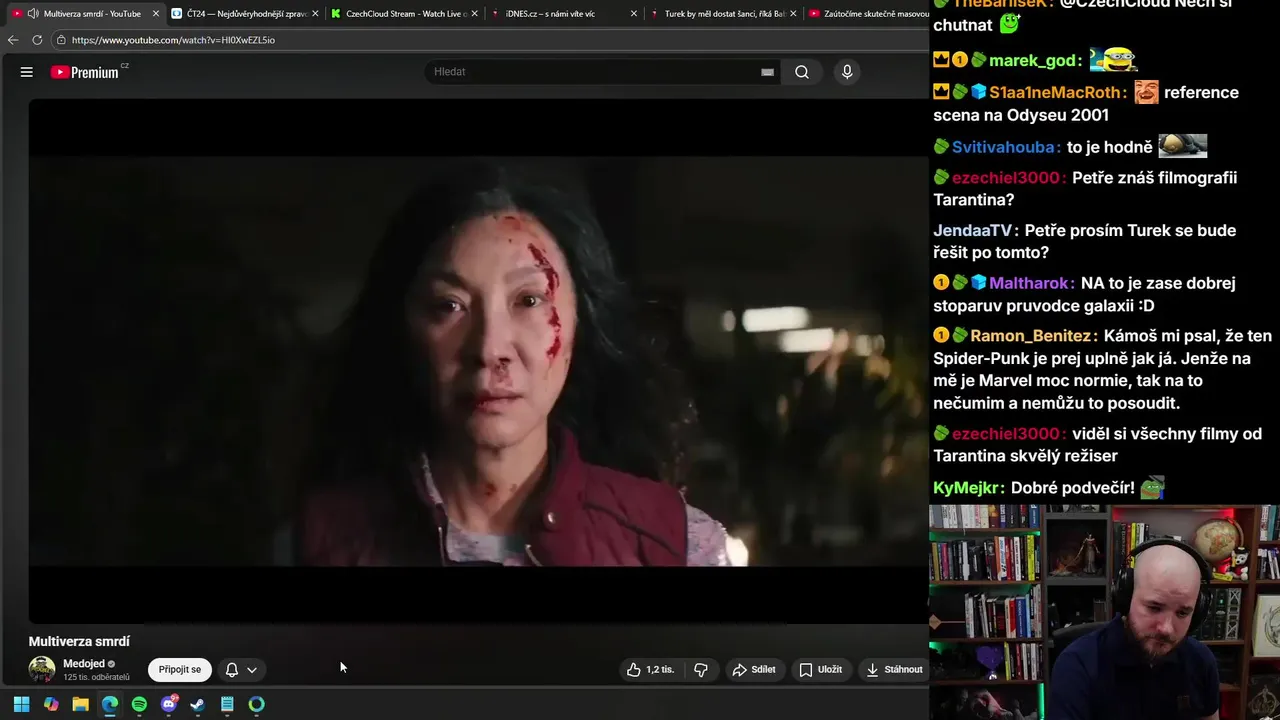Screen dimensions: 1280x720
Task: Click the video title Multiverza smrdí
Action: point(79,641)
